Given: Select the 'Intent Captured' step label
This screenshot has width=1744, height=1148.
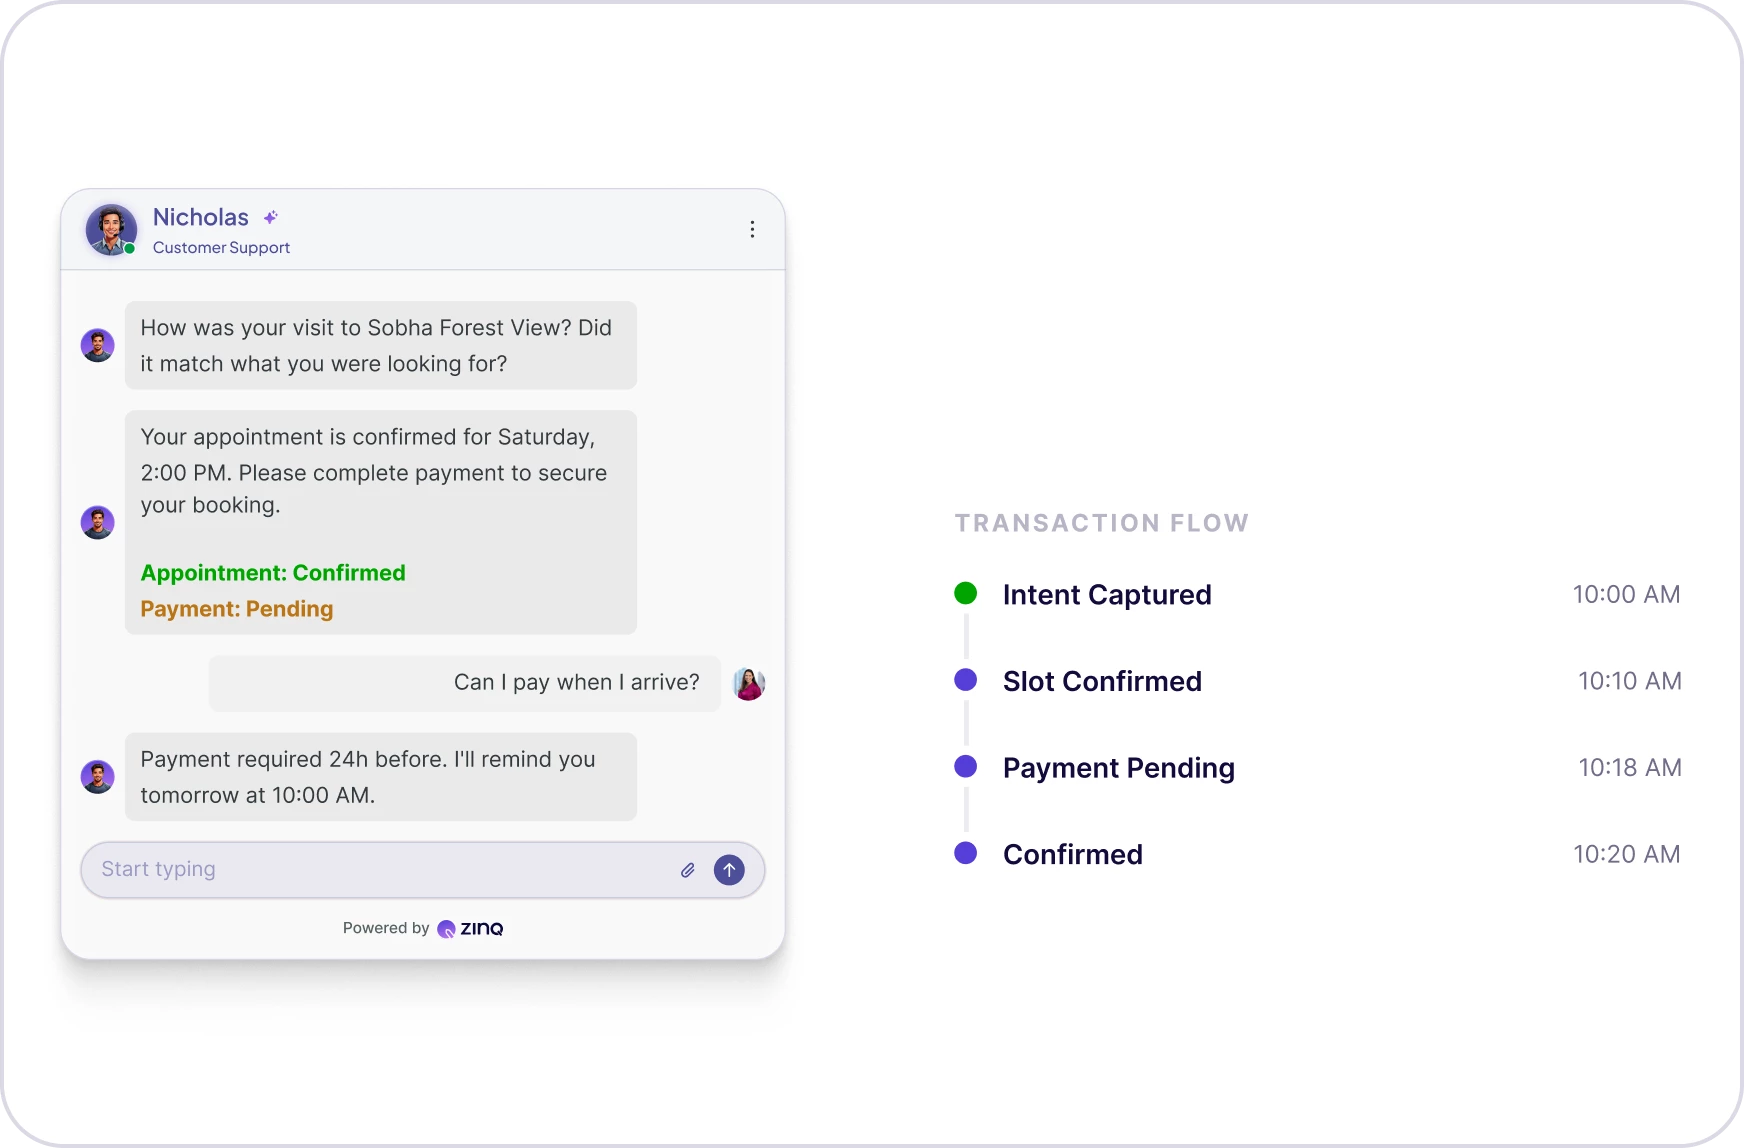Looking at the screenshot, I should [1107, 595].
